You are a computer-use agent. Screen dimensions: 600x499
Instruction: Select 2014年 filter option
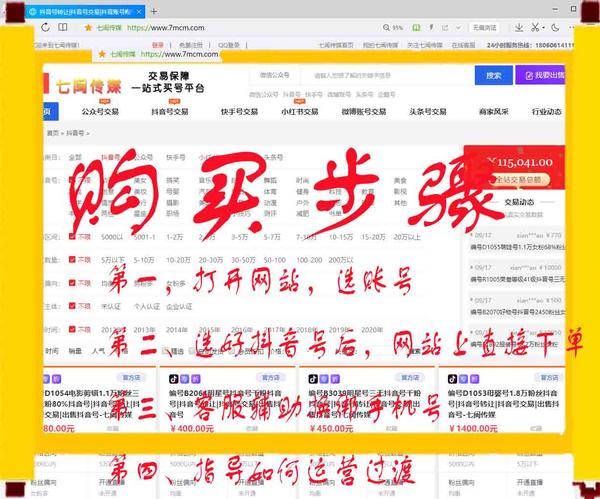[177, 329]
